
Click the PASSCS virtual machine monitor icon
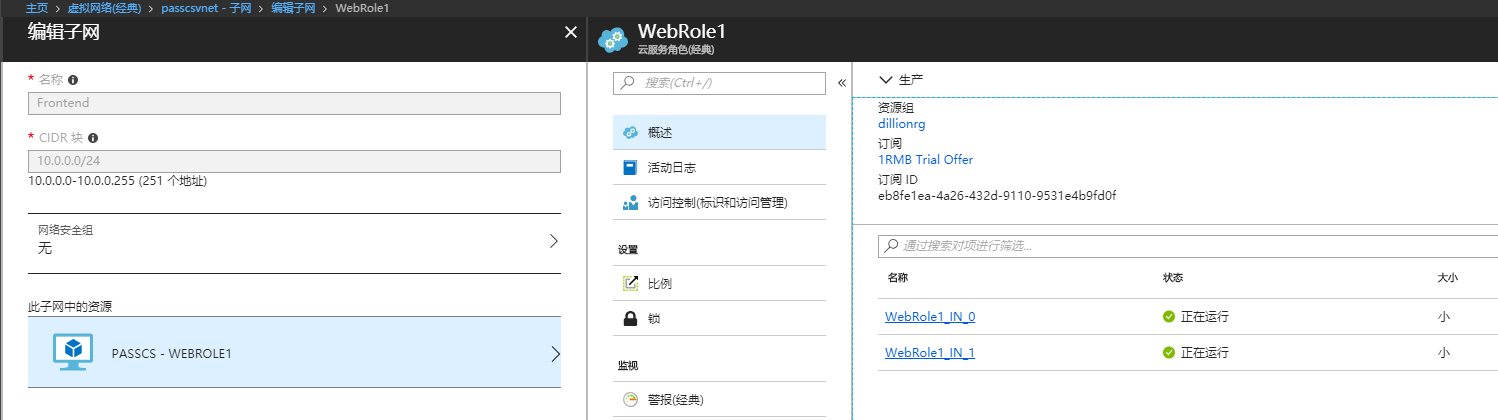click(72, 352)
